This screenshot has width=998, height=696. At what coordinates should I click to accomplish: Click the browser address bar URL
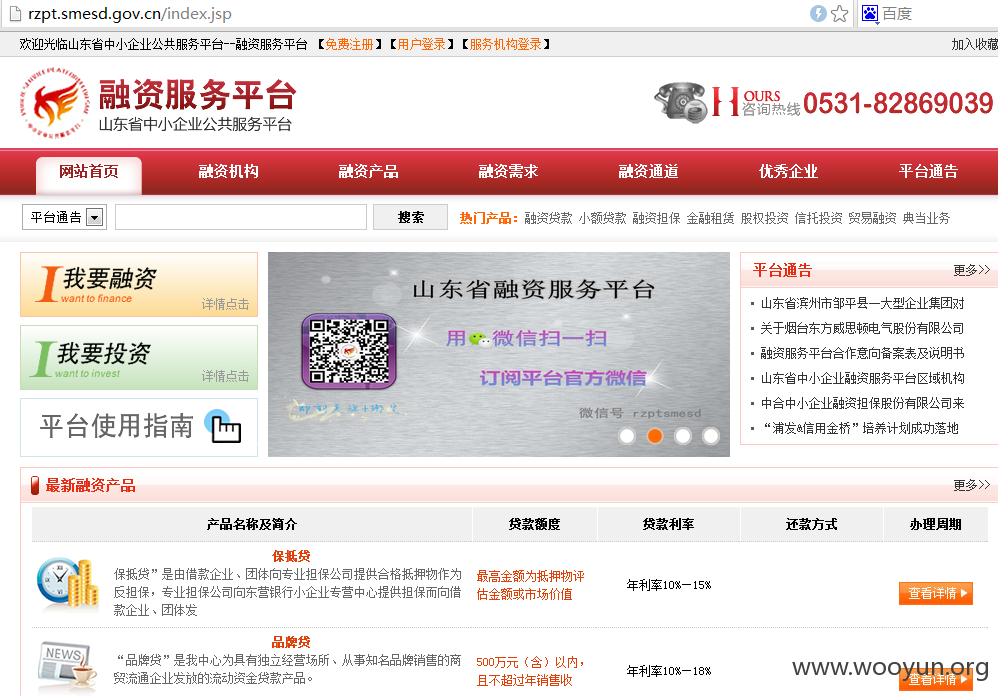coord(130,13)
